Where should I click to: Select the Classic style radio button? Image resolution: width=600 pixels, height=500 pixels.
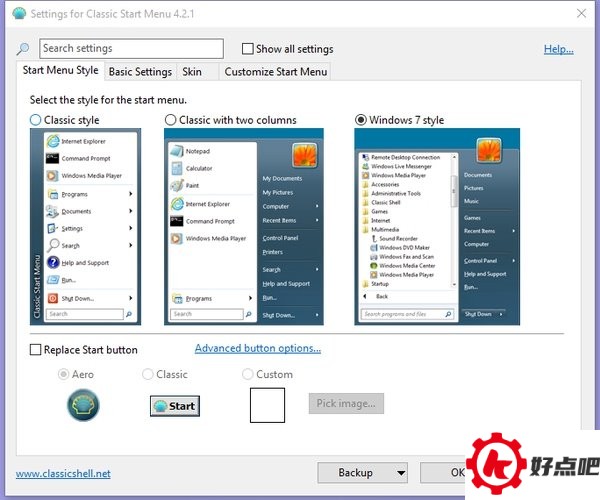pos(37,120)
